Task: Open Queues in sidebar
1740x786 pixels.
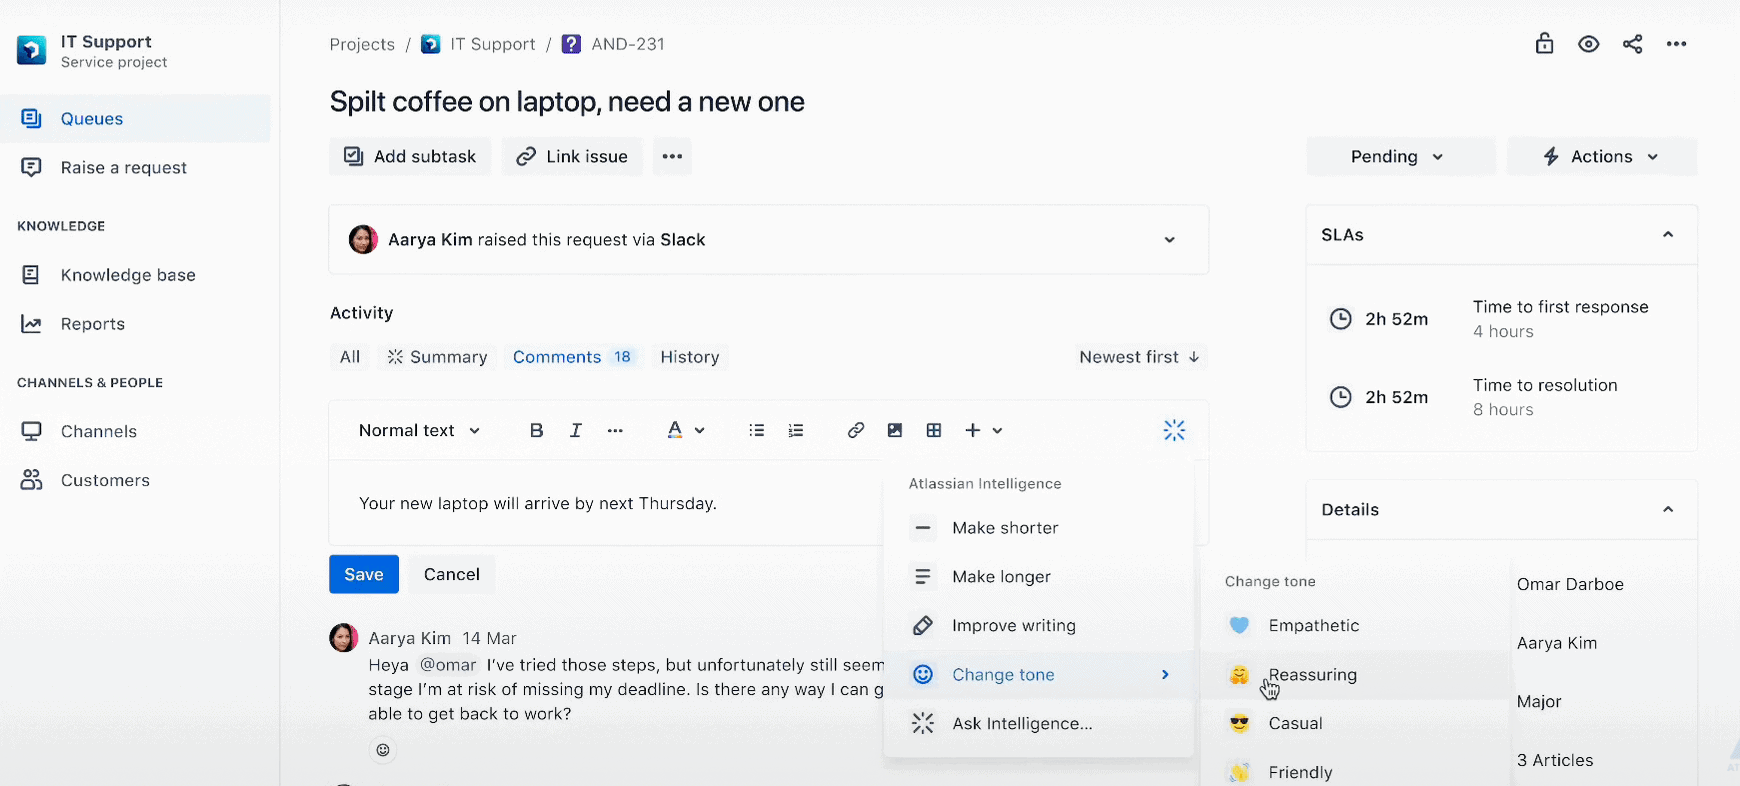Action: (x=135, y=119)
